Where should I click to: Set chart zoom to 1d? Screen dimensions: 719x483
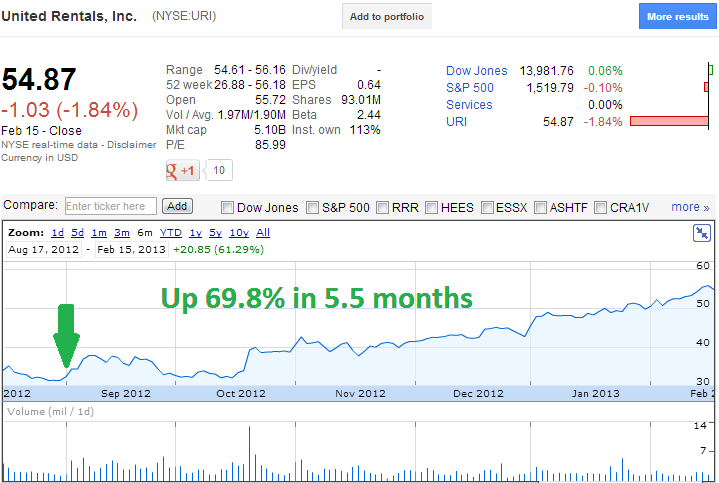point(57,233)
